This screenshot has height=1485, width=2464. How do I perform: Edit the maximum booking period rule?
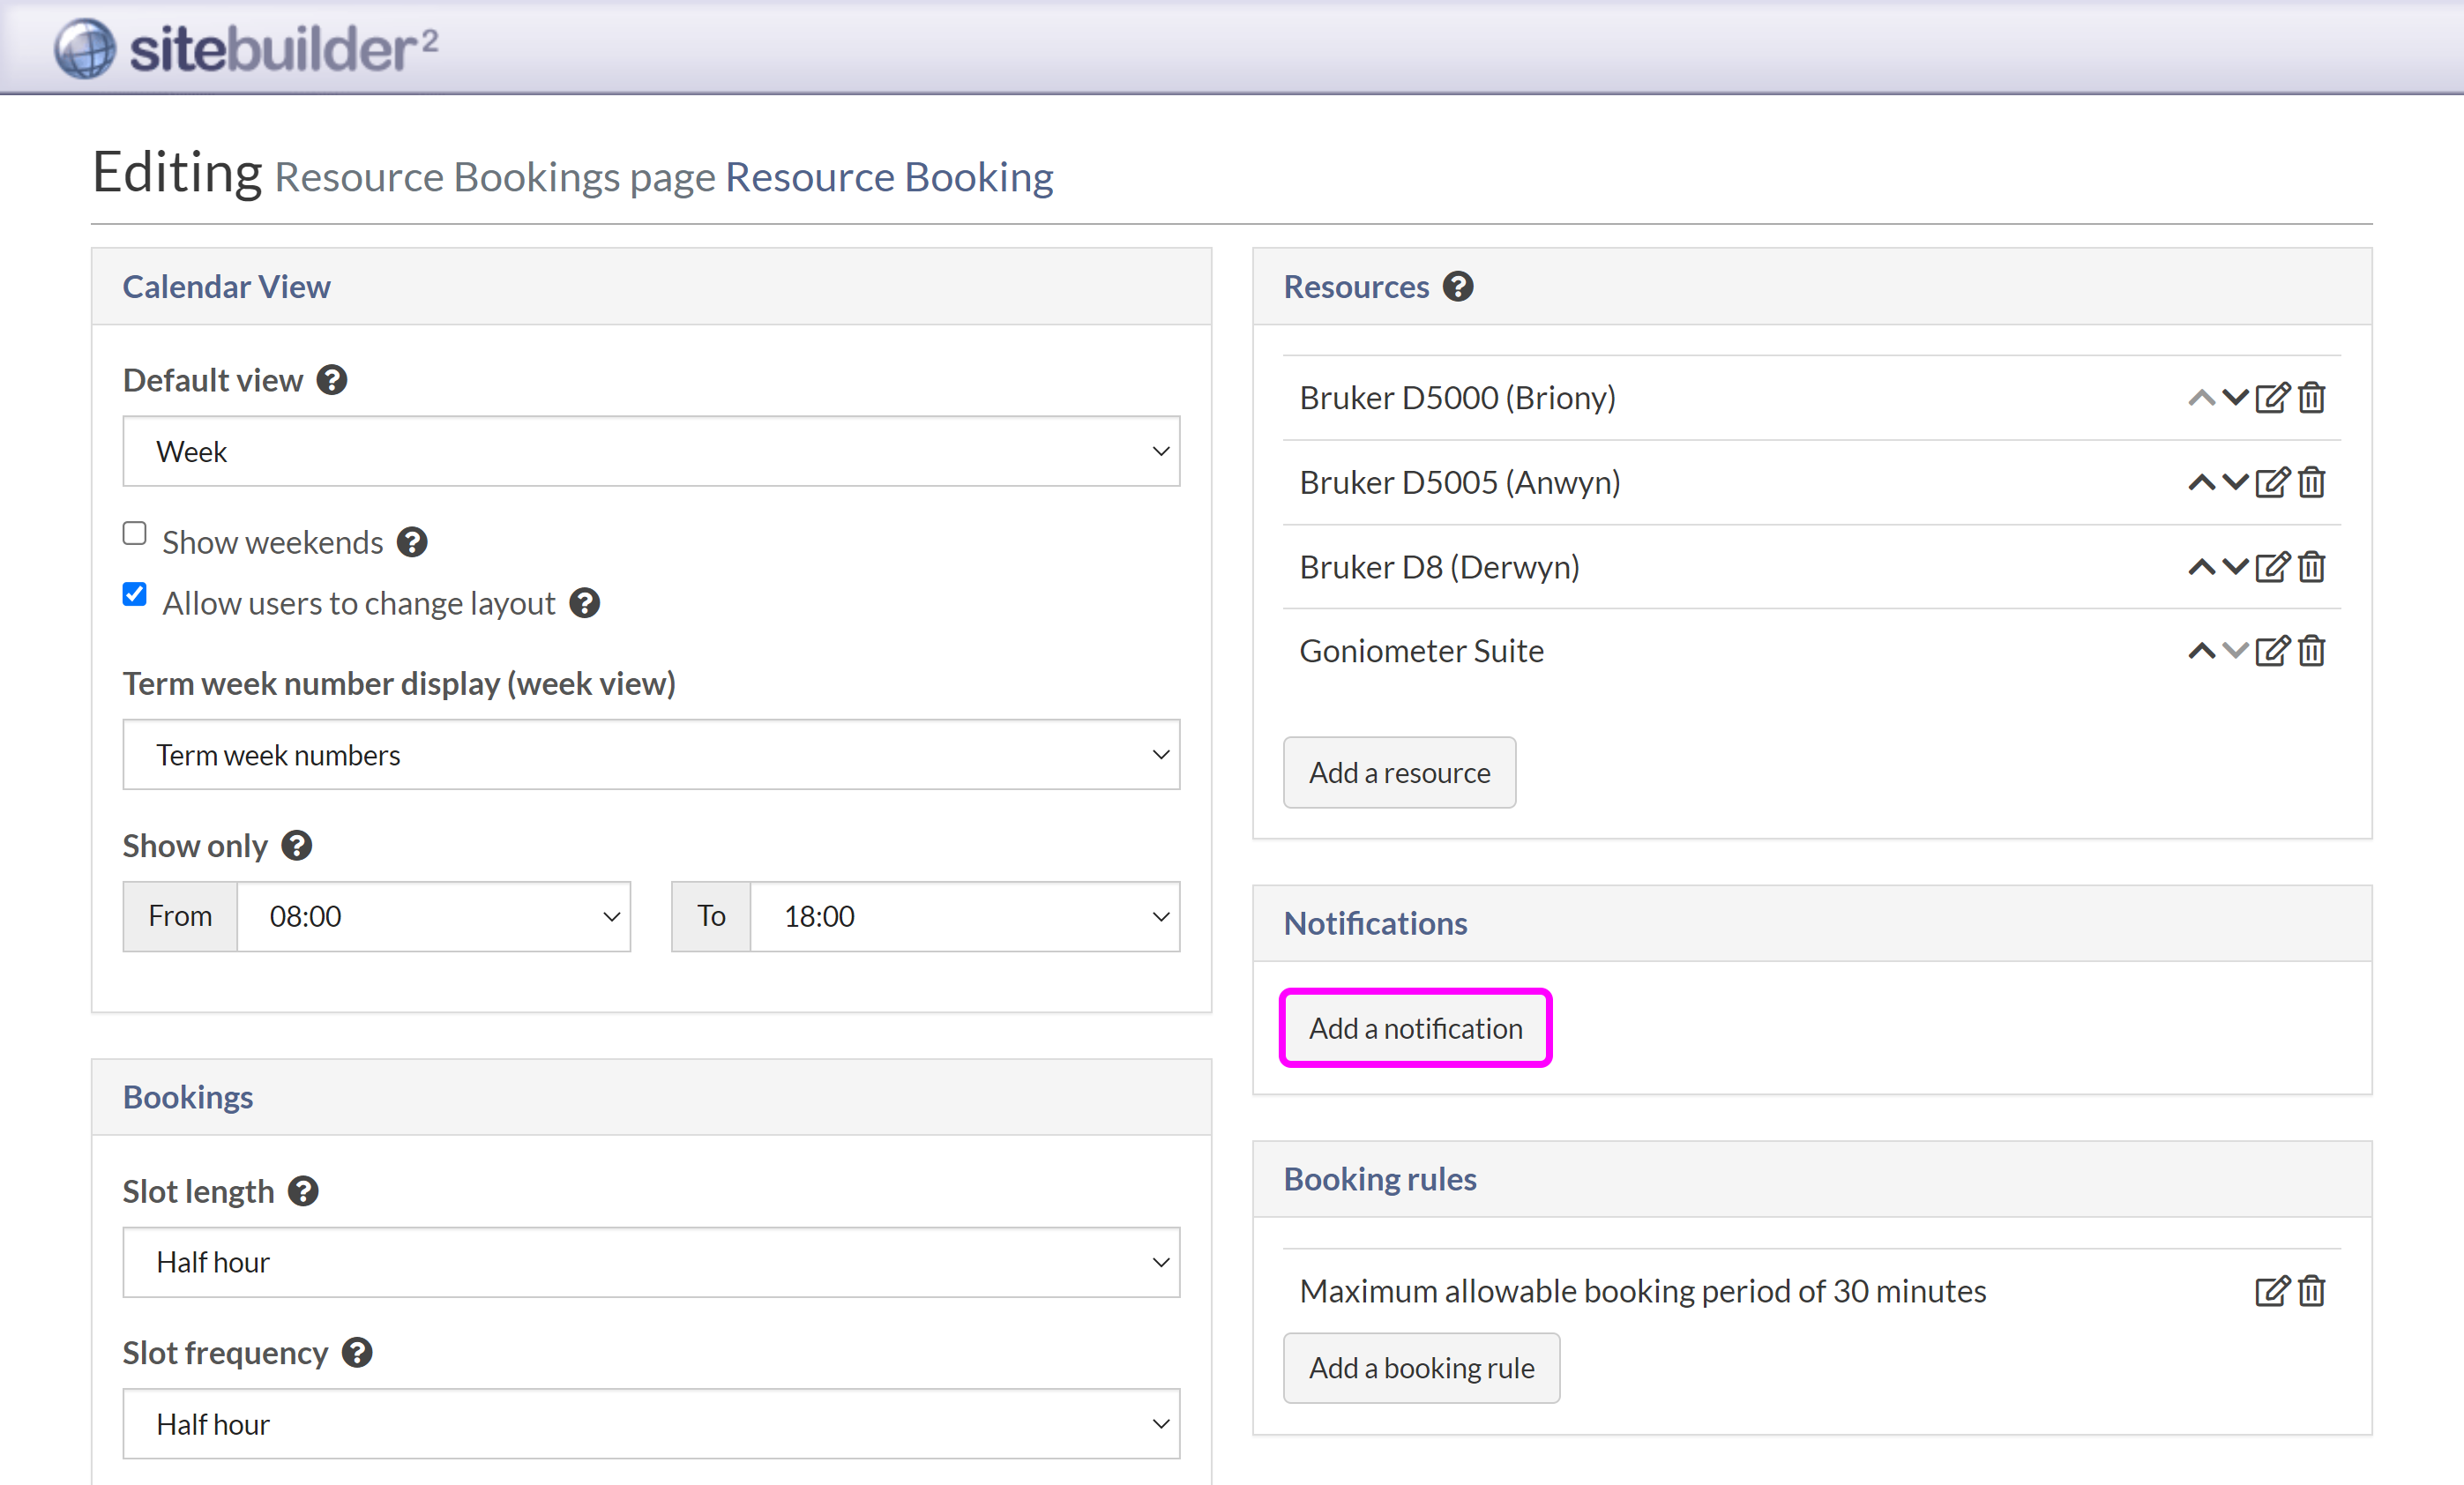(x=2271, y=1291)
